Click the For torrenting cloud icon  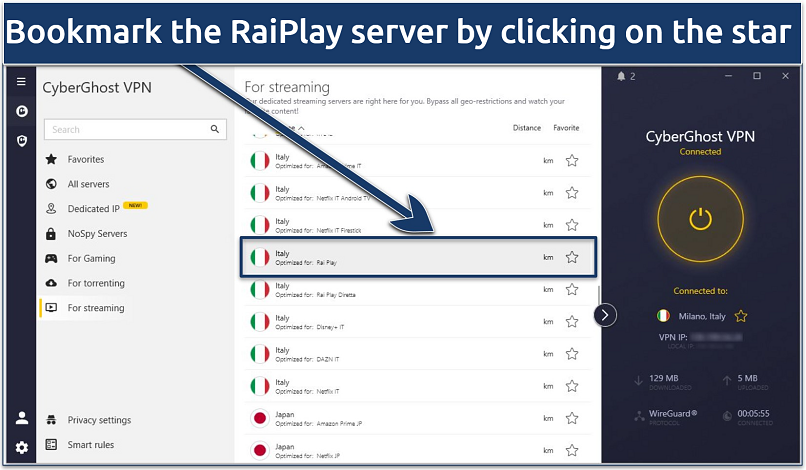coord(51,283)
